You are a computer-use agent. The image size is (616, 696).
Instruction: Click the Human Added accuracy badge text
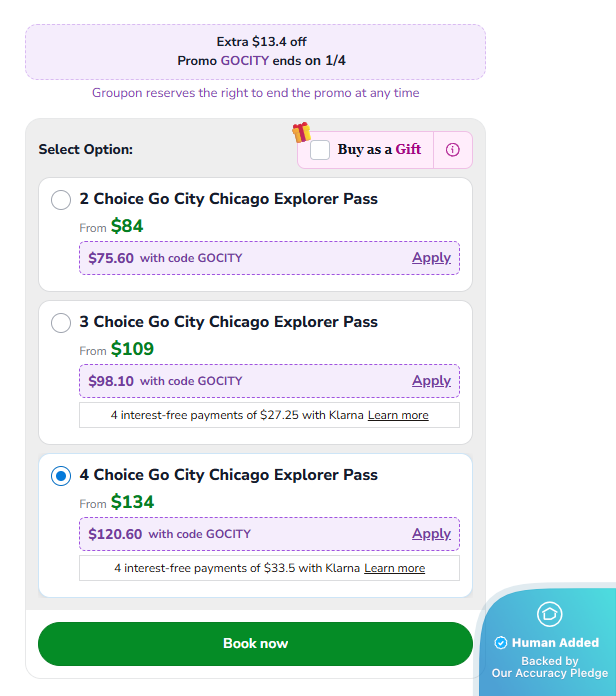[555, 643]
